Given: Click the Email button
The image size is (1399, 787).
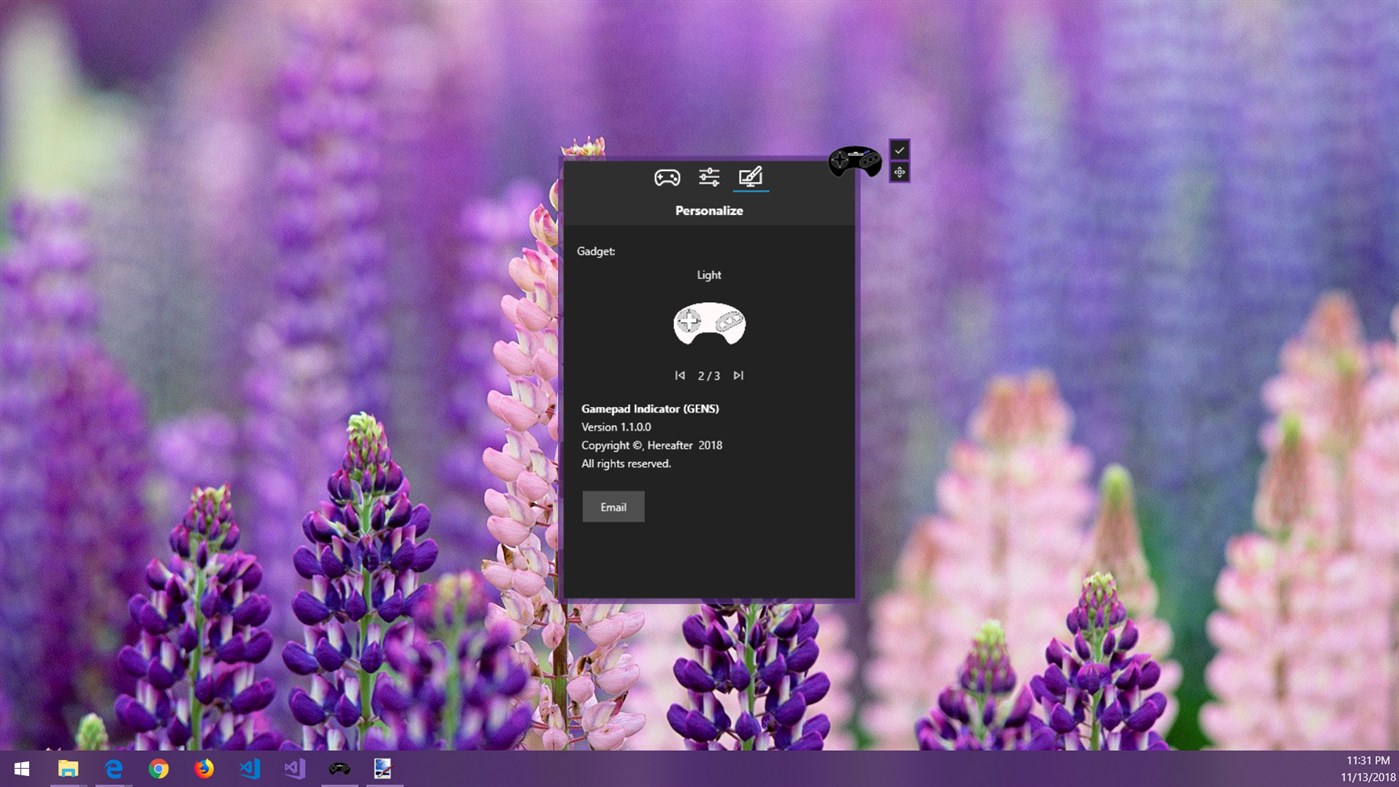Looking at the screenshot, I should (613, 506).
